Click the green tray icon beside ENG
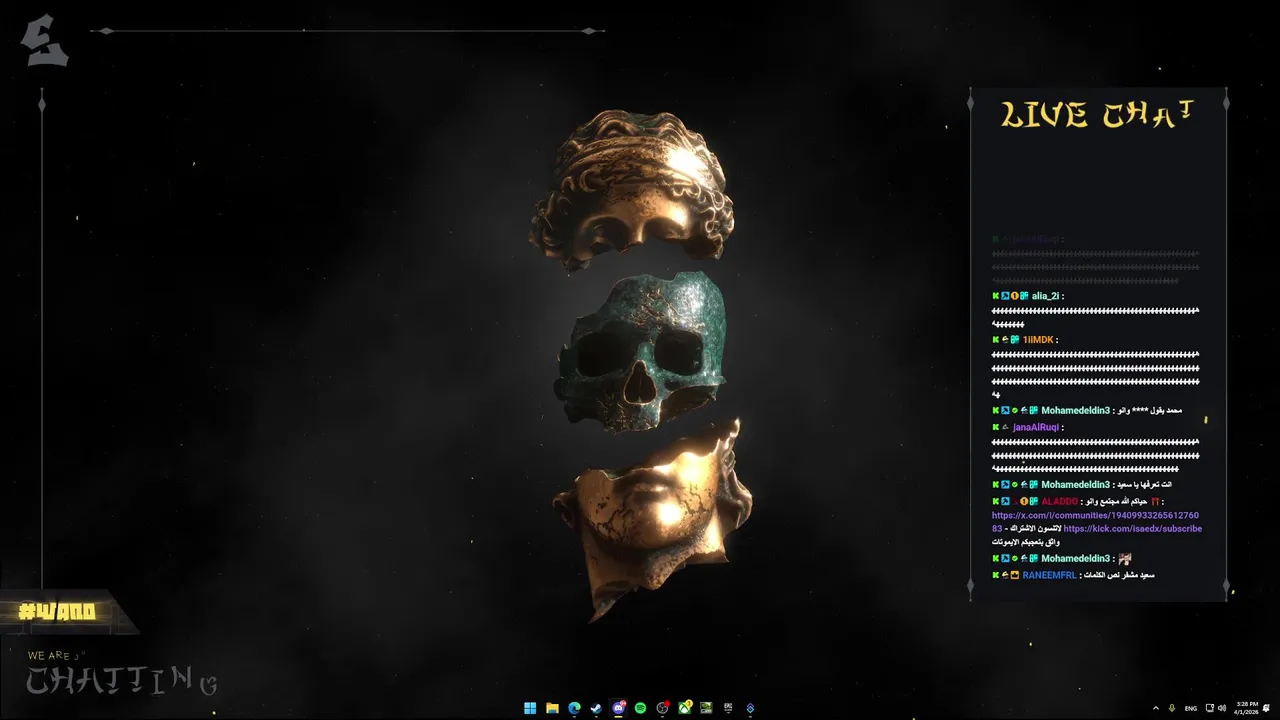The height and width of the screenshot is (720, 1280). tap(1172, 708)
